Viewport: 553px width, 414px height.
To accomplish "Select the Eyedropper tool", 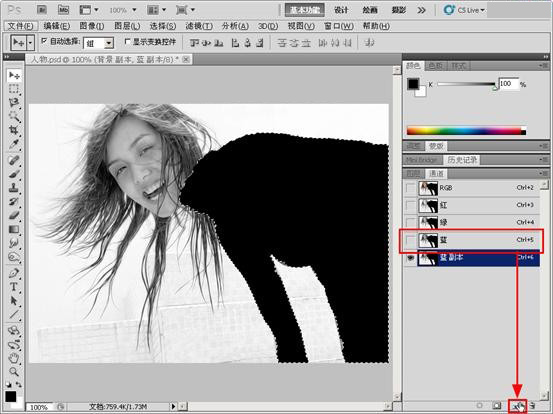I will (x=14, y=144).
